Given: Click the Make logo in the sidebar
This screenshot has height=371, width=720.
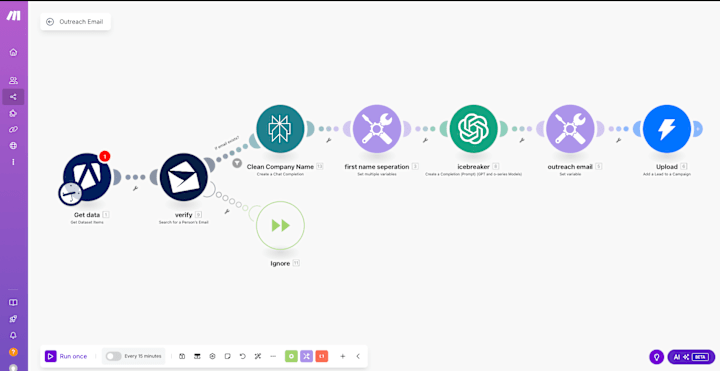Looking at the screenshot, I should (x=13, y=16).
